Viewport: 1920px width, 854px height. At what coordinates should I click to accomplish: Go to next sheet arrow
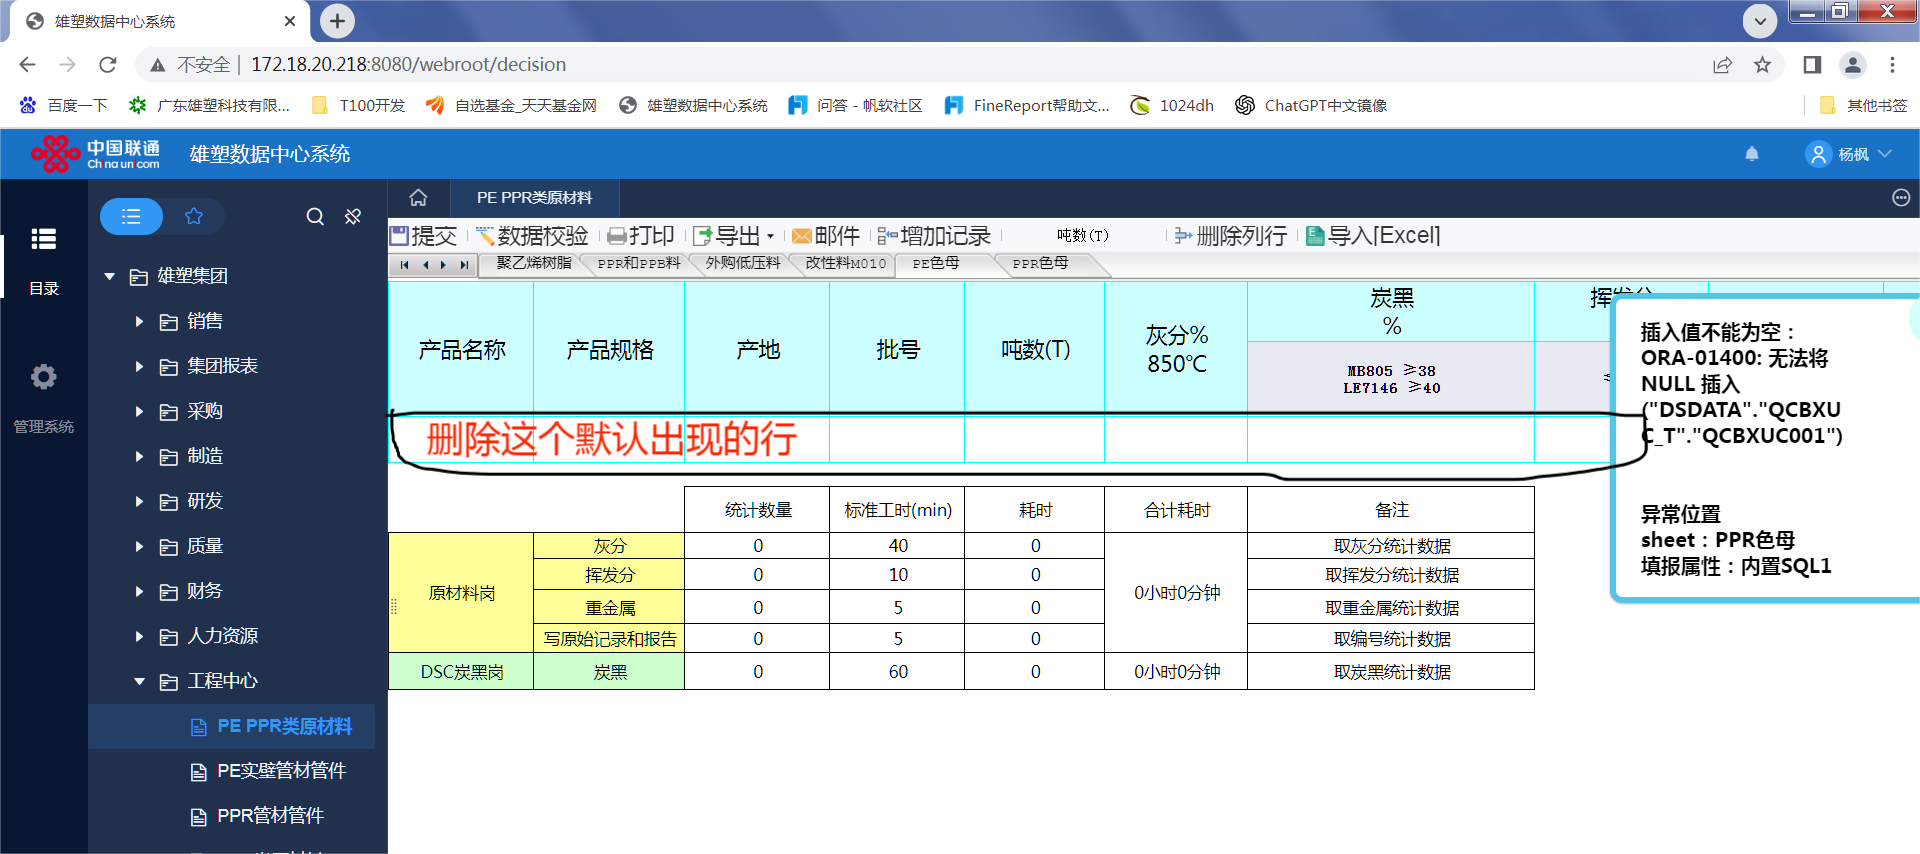(443, 265)
